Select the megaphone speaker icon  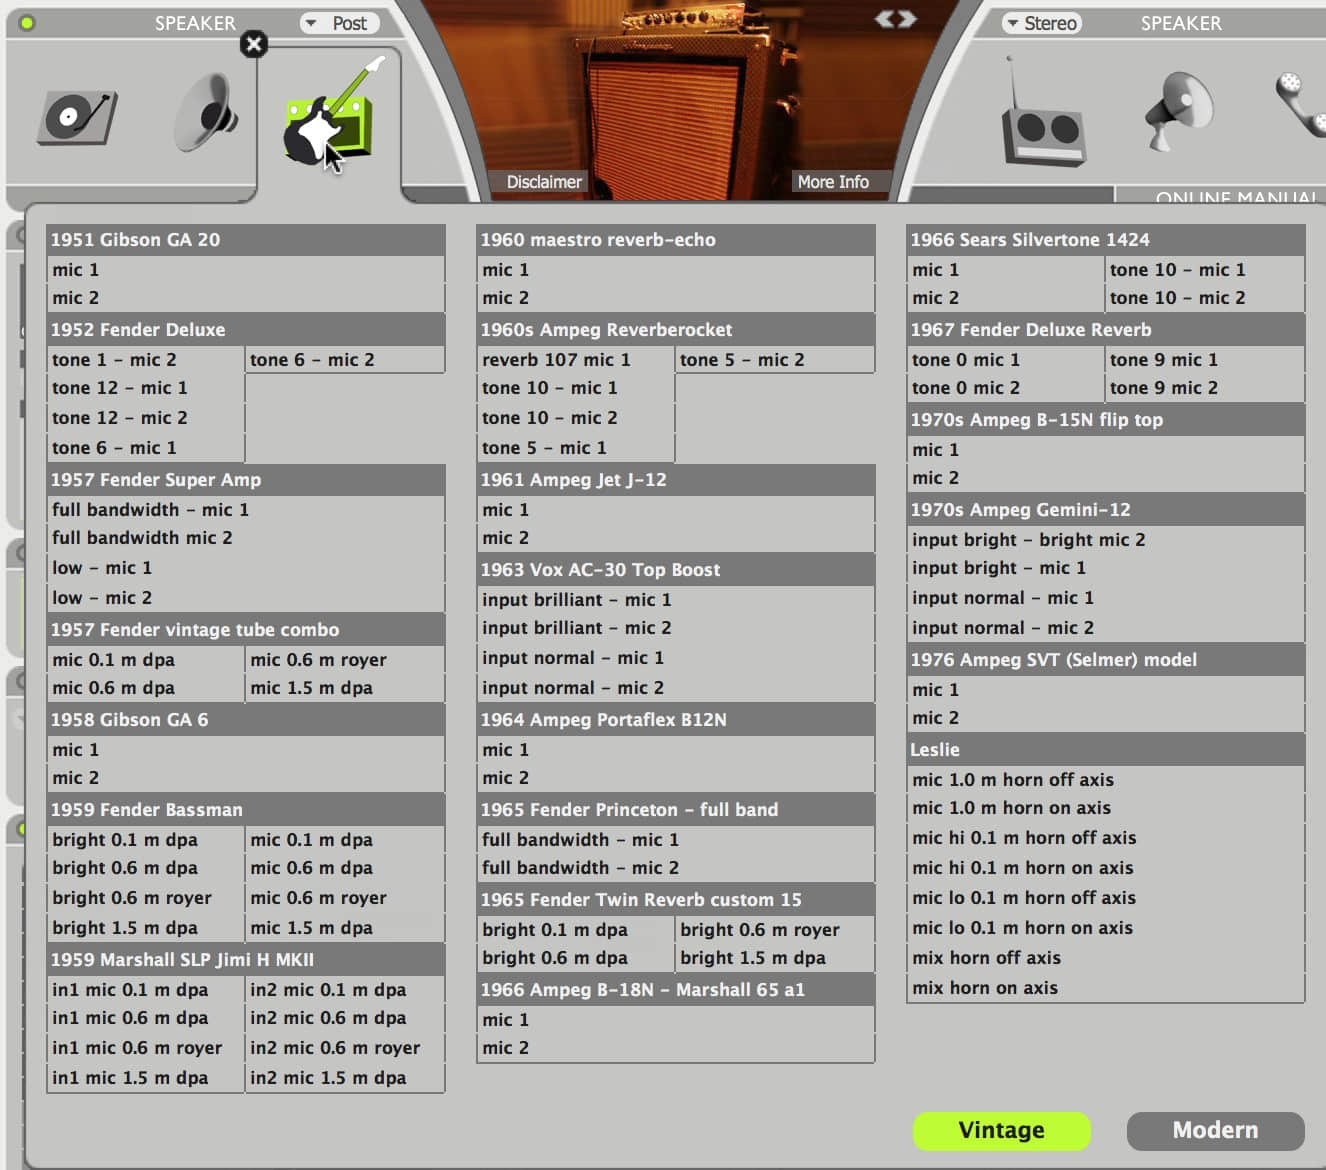[x=1180, y=110]
